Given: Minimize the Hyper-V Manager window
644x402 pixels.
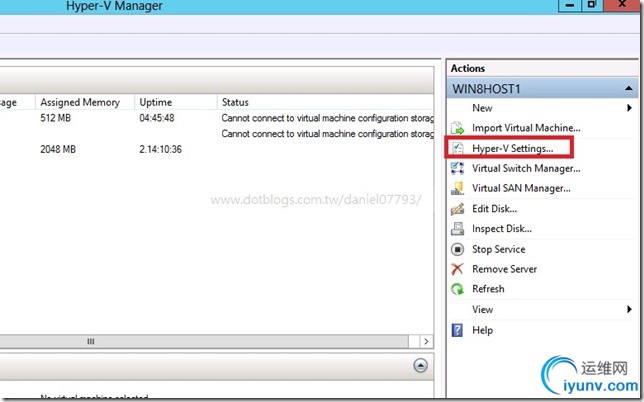Looking at the screenshot, I should pos(570,5).
